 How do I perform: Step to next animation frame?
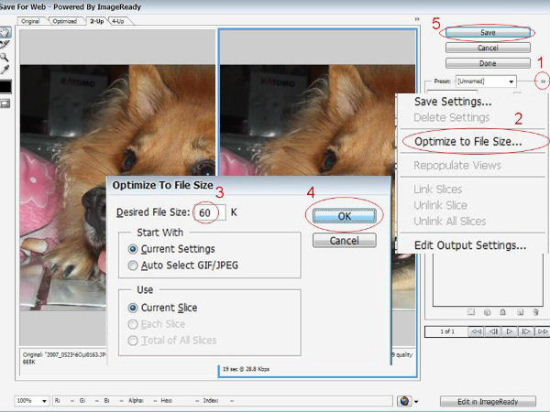click(525, 331)
